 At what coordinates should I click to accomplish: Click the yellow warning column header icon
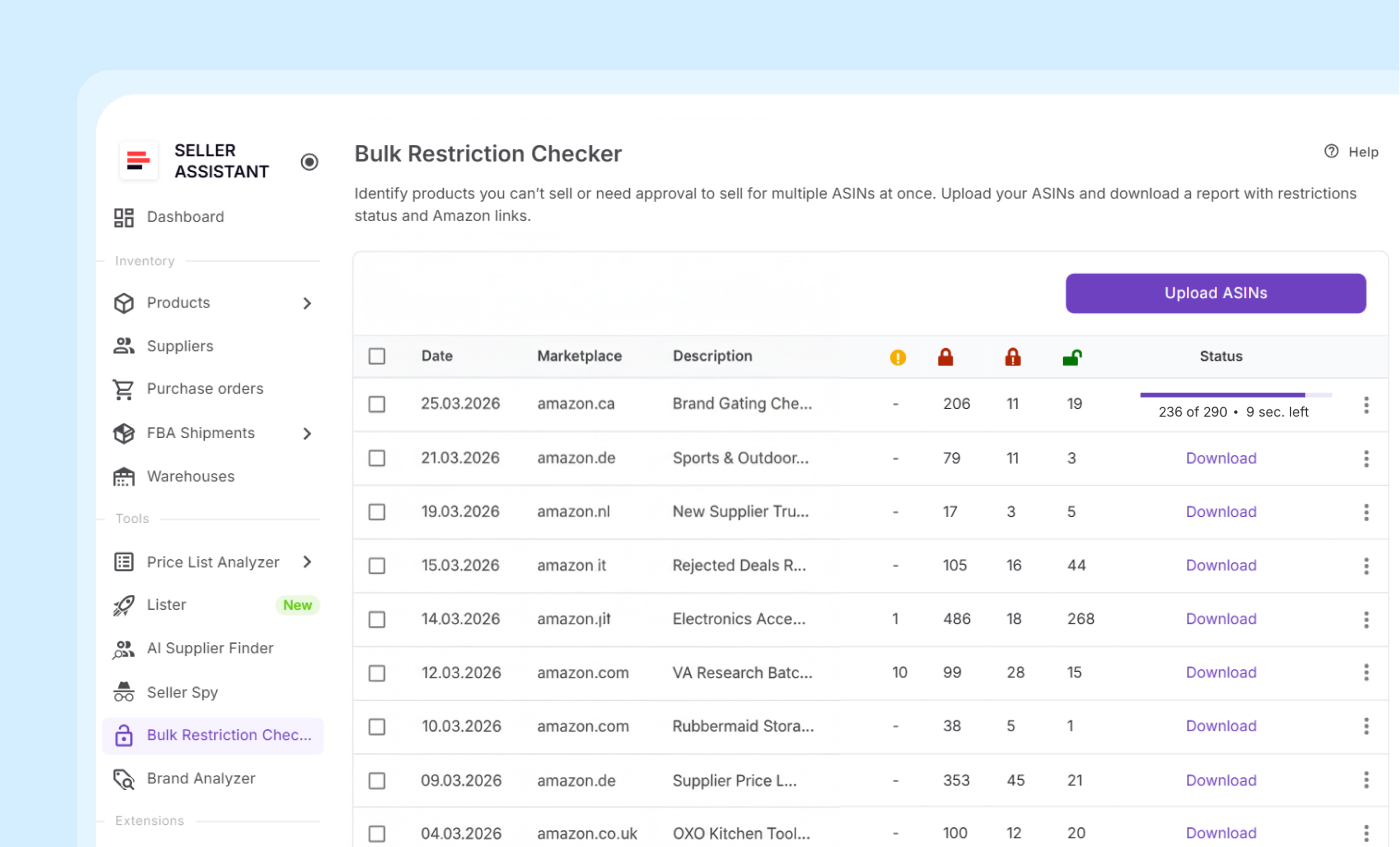click(x=898, y=357)
